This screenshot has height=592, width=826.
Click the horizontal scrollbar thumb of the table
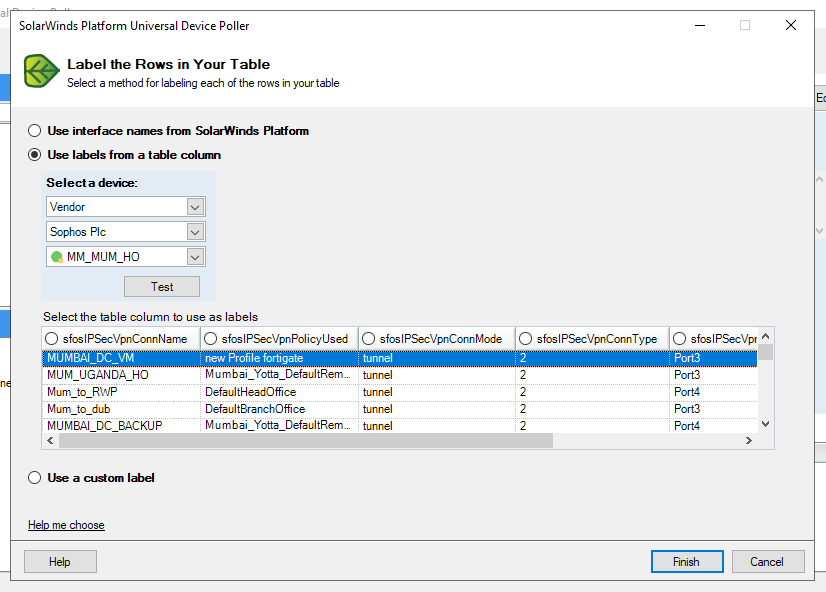click(x=306, y=441)
